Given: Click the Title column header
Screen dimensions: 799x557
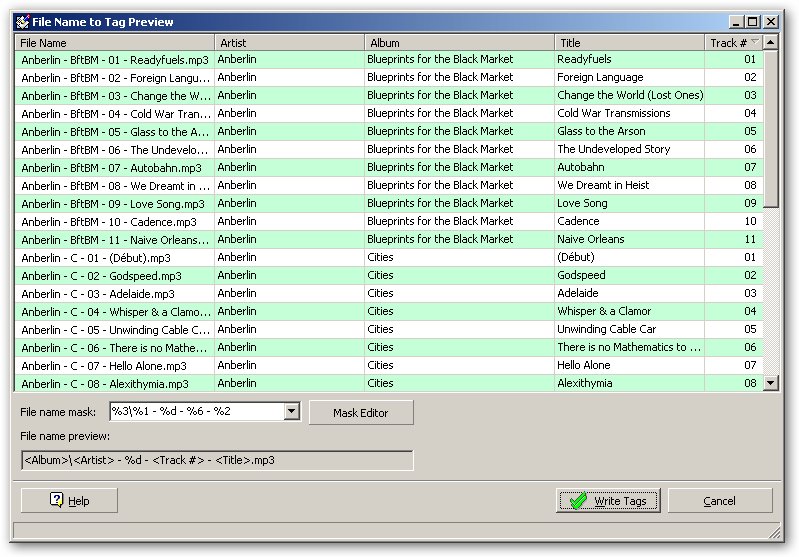Looking at the screenshot, I should 630,43.
